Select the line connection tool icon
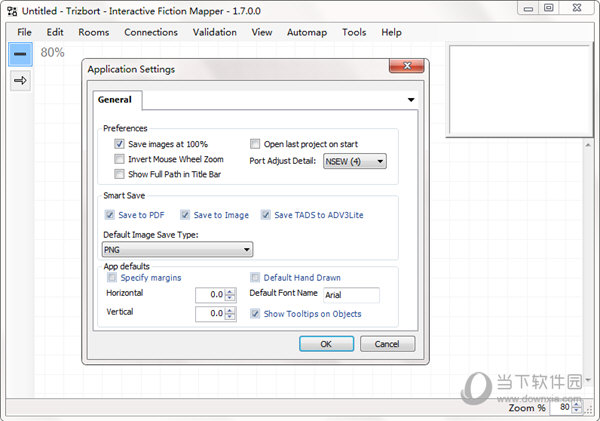The width and height of the screenshot is (600, 421). tap(20, 54)
